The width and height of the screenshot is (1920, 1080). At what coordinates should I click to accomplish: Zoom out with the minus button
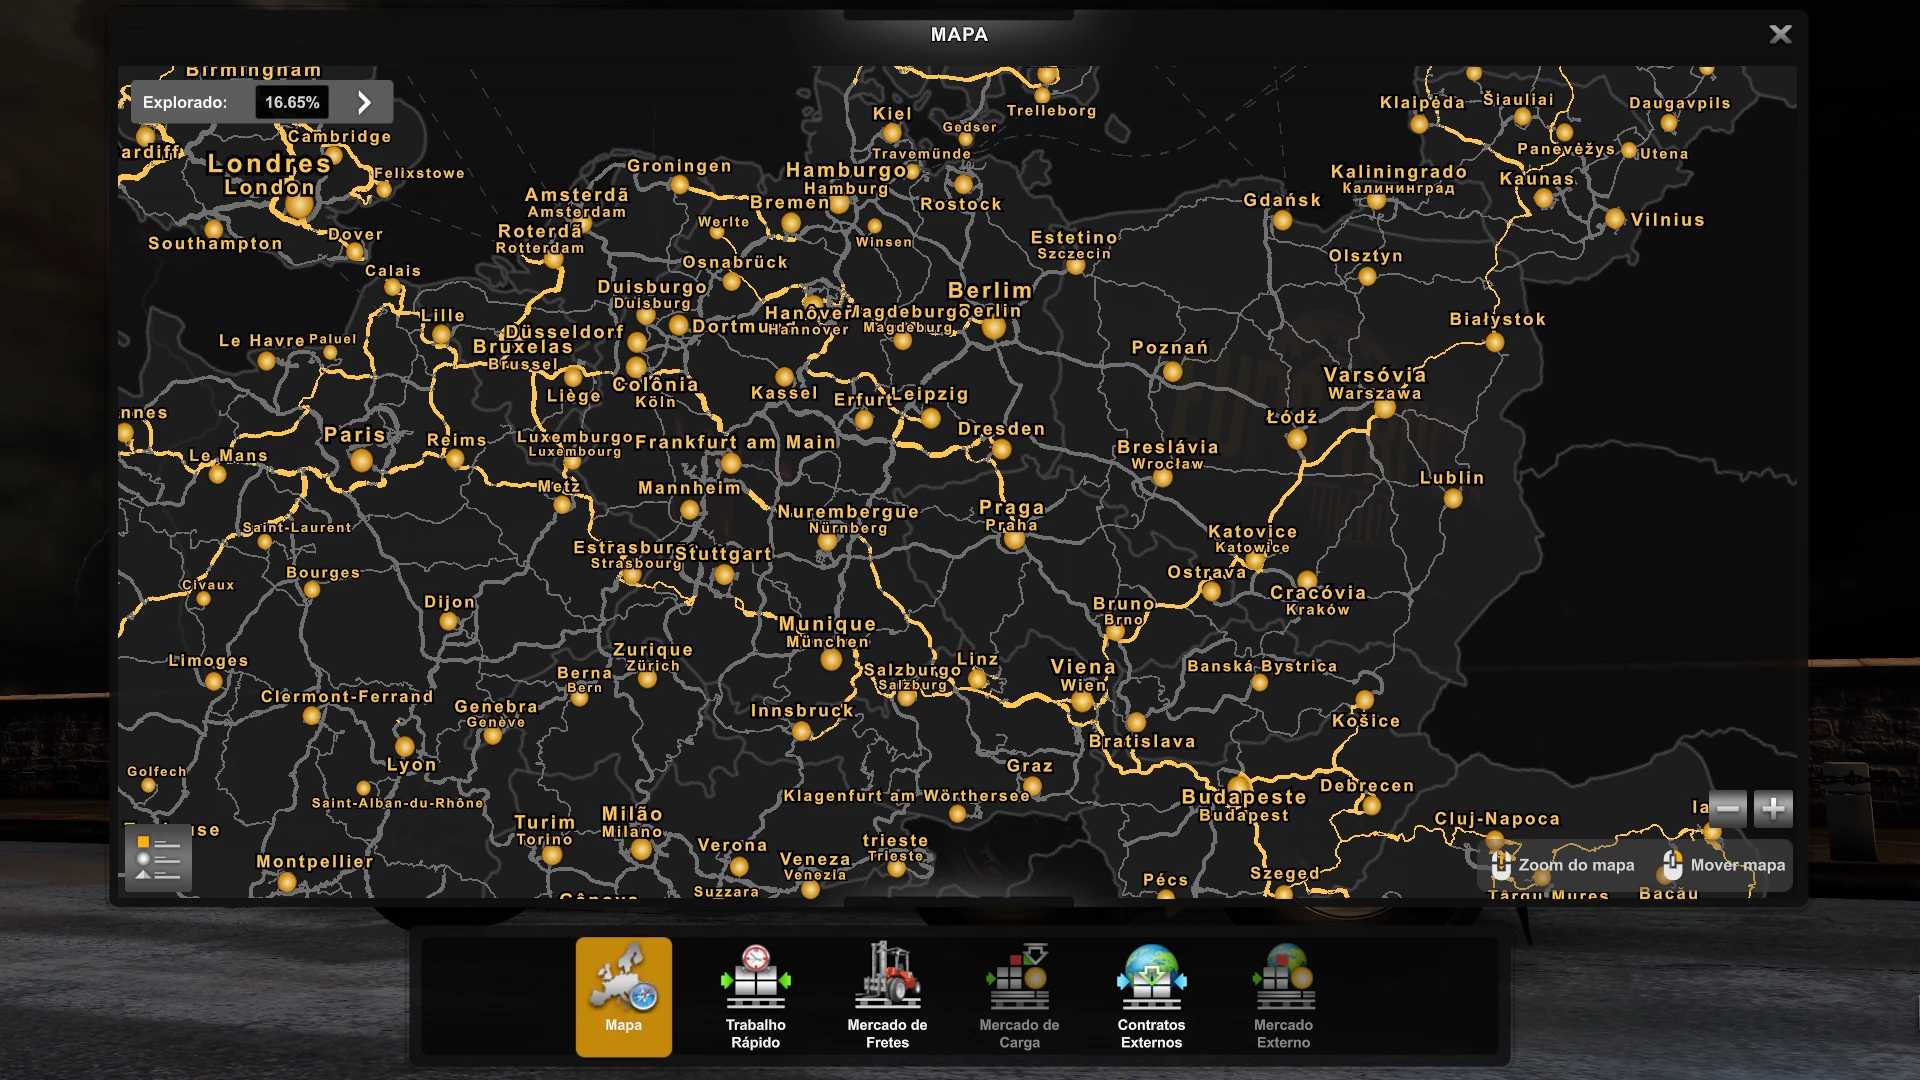point(1728,808)
